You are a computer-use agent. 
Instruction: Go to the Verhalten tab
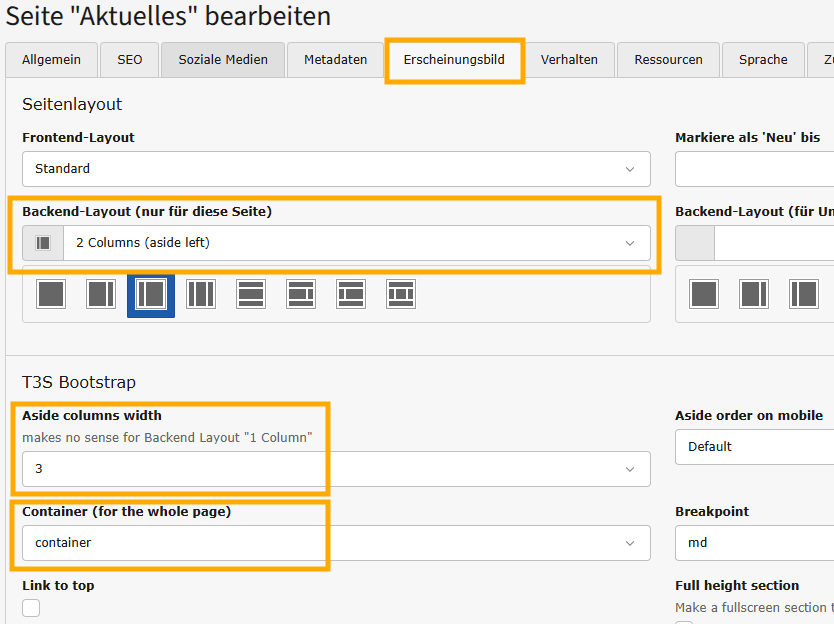coord(569,60)
